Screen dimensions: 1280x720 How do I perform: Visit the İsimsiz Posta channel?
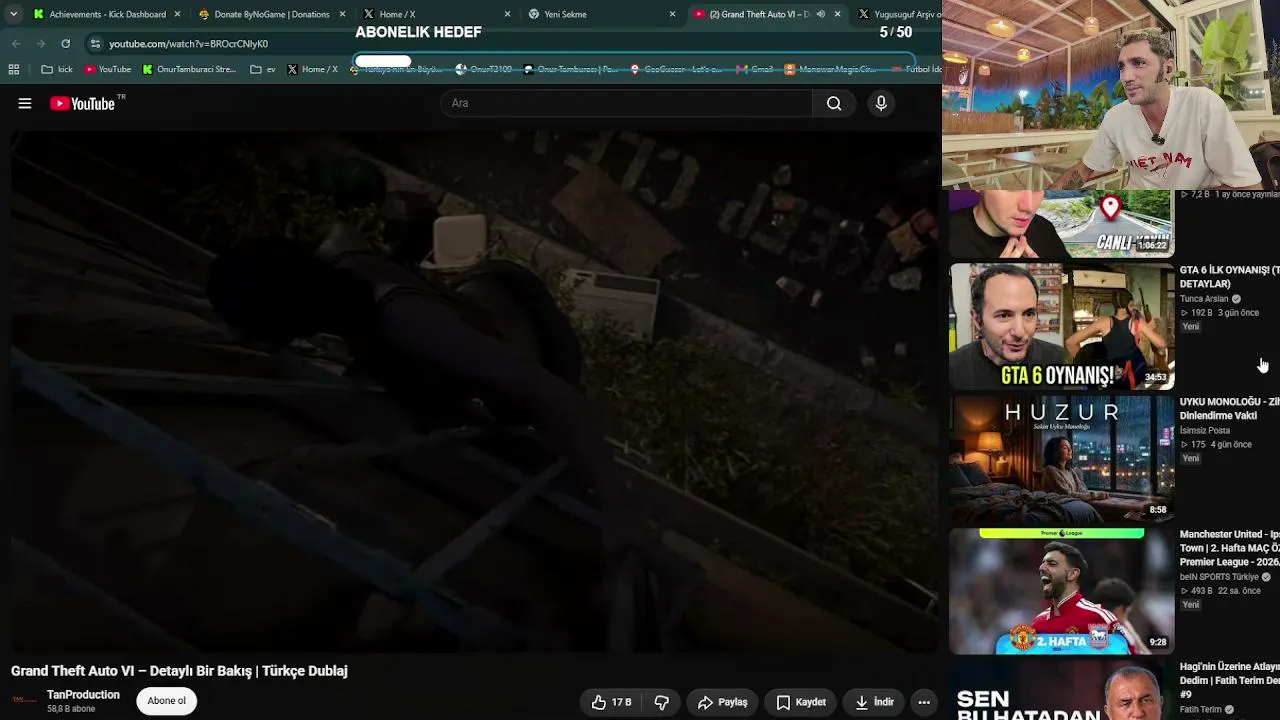pos(1205,431)
